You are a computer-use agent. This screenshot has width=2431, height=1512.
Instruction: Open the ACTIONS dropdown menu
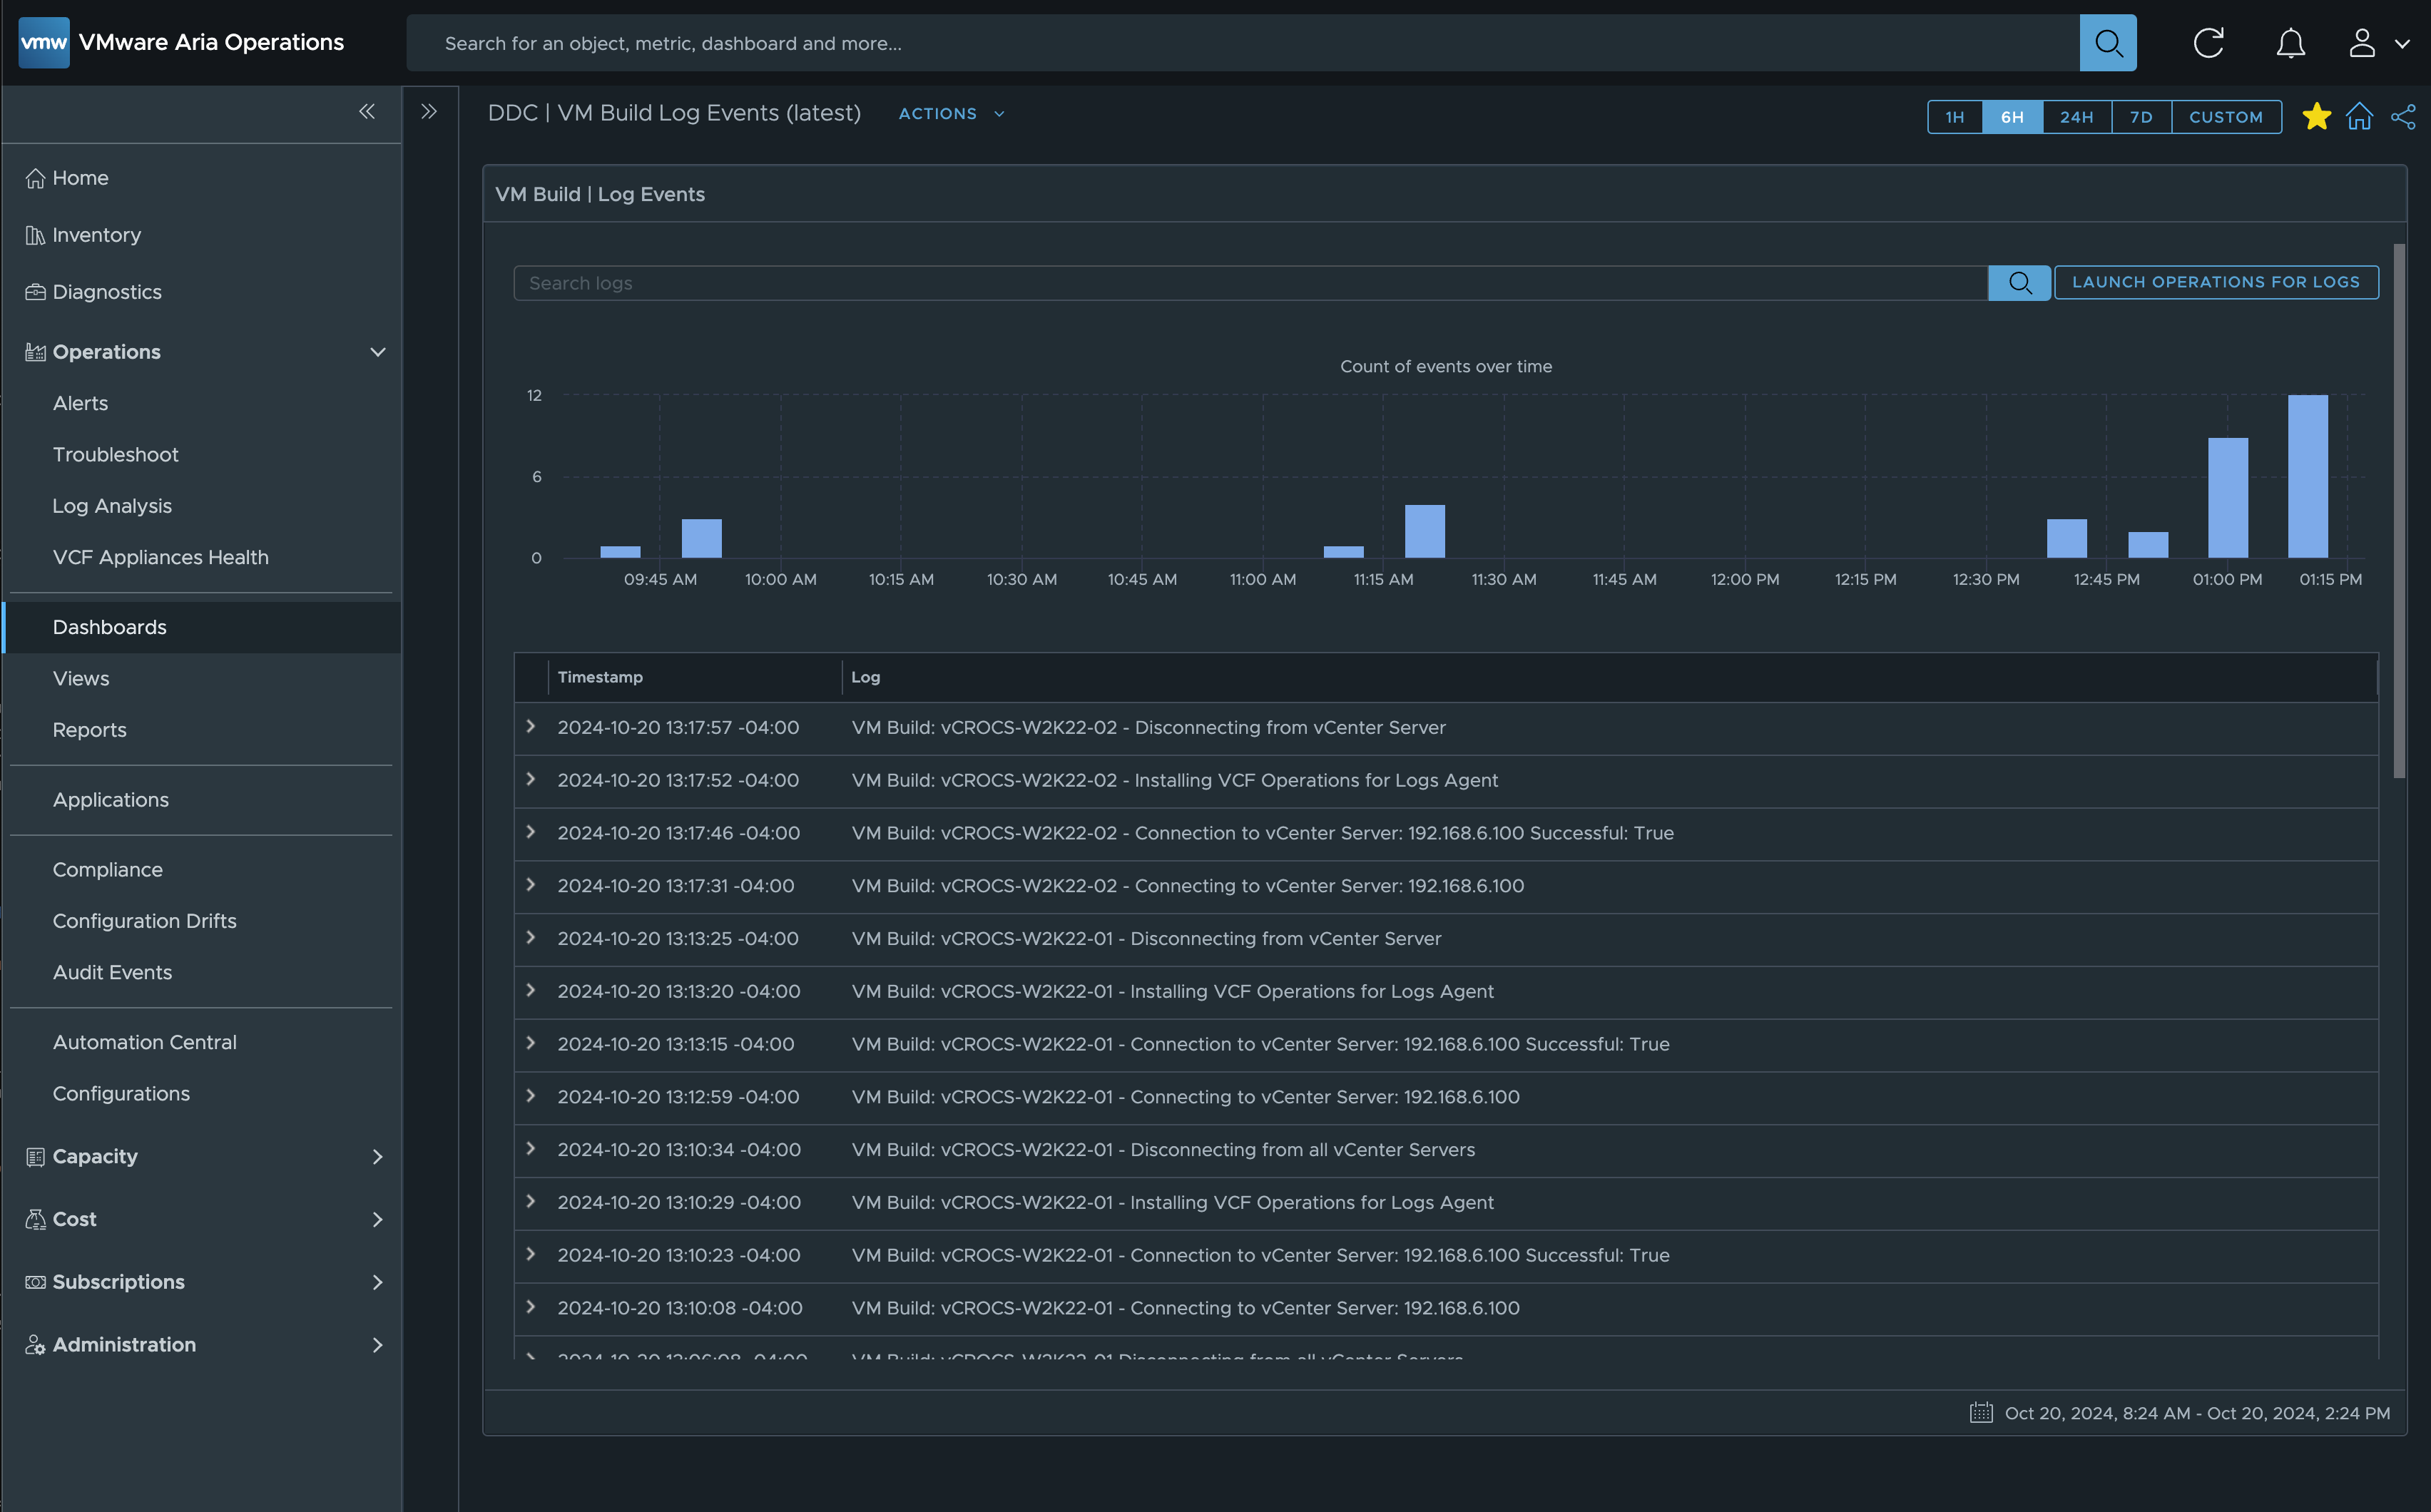tap(950, 114)
